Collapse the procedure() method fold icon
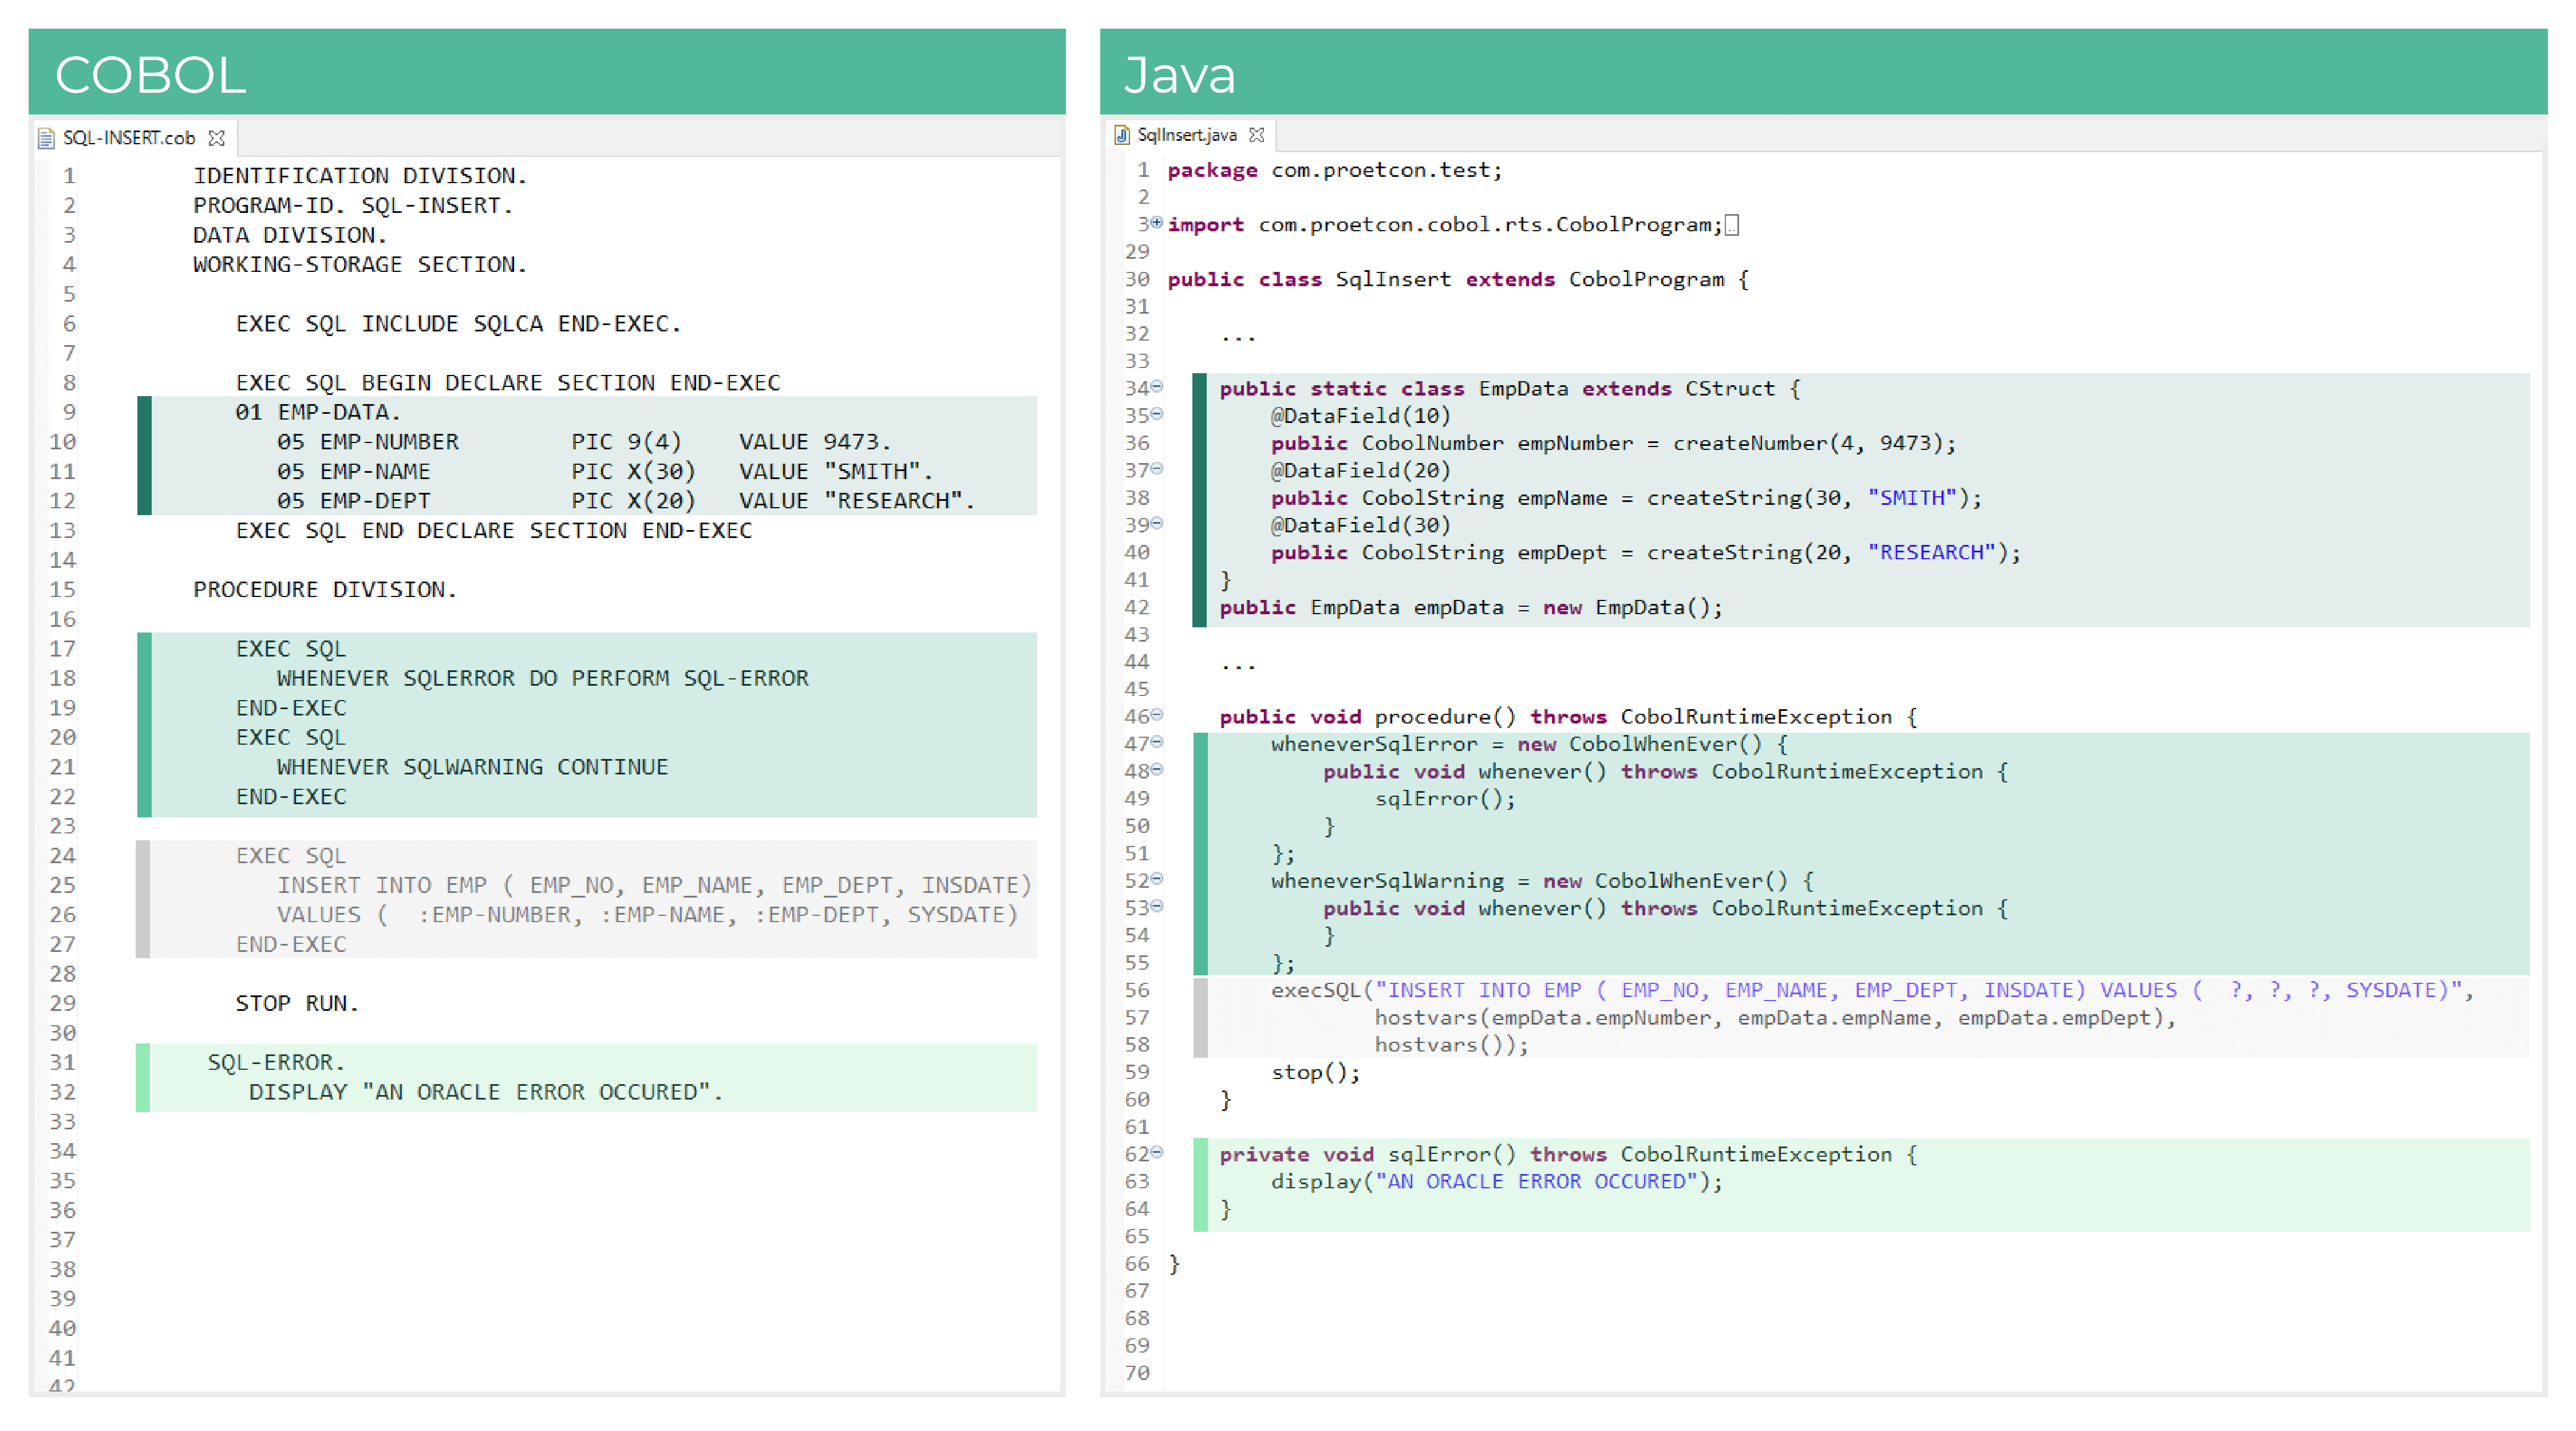Image resolution: width=2576 pixels, height=1431 pixels. [x=1157, y=716]
